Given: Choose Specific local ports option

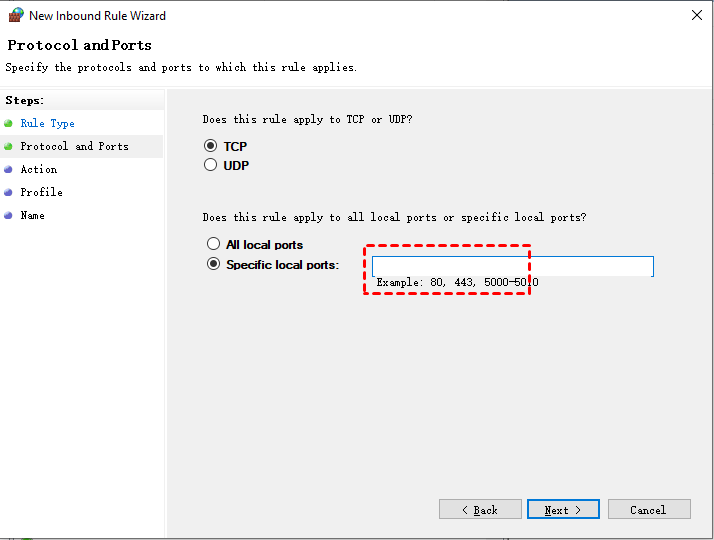Looking at the screenshot, I should pyautogui.click(x=213, y=265).
